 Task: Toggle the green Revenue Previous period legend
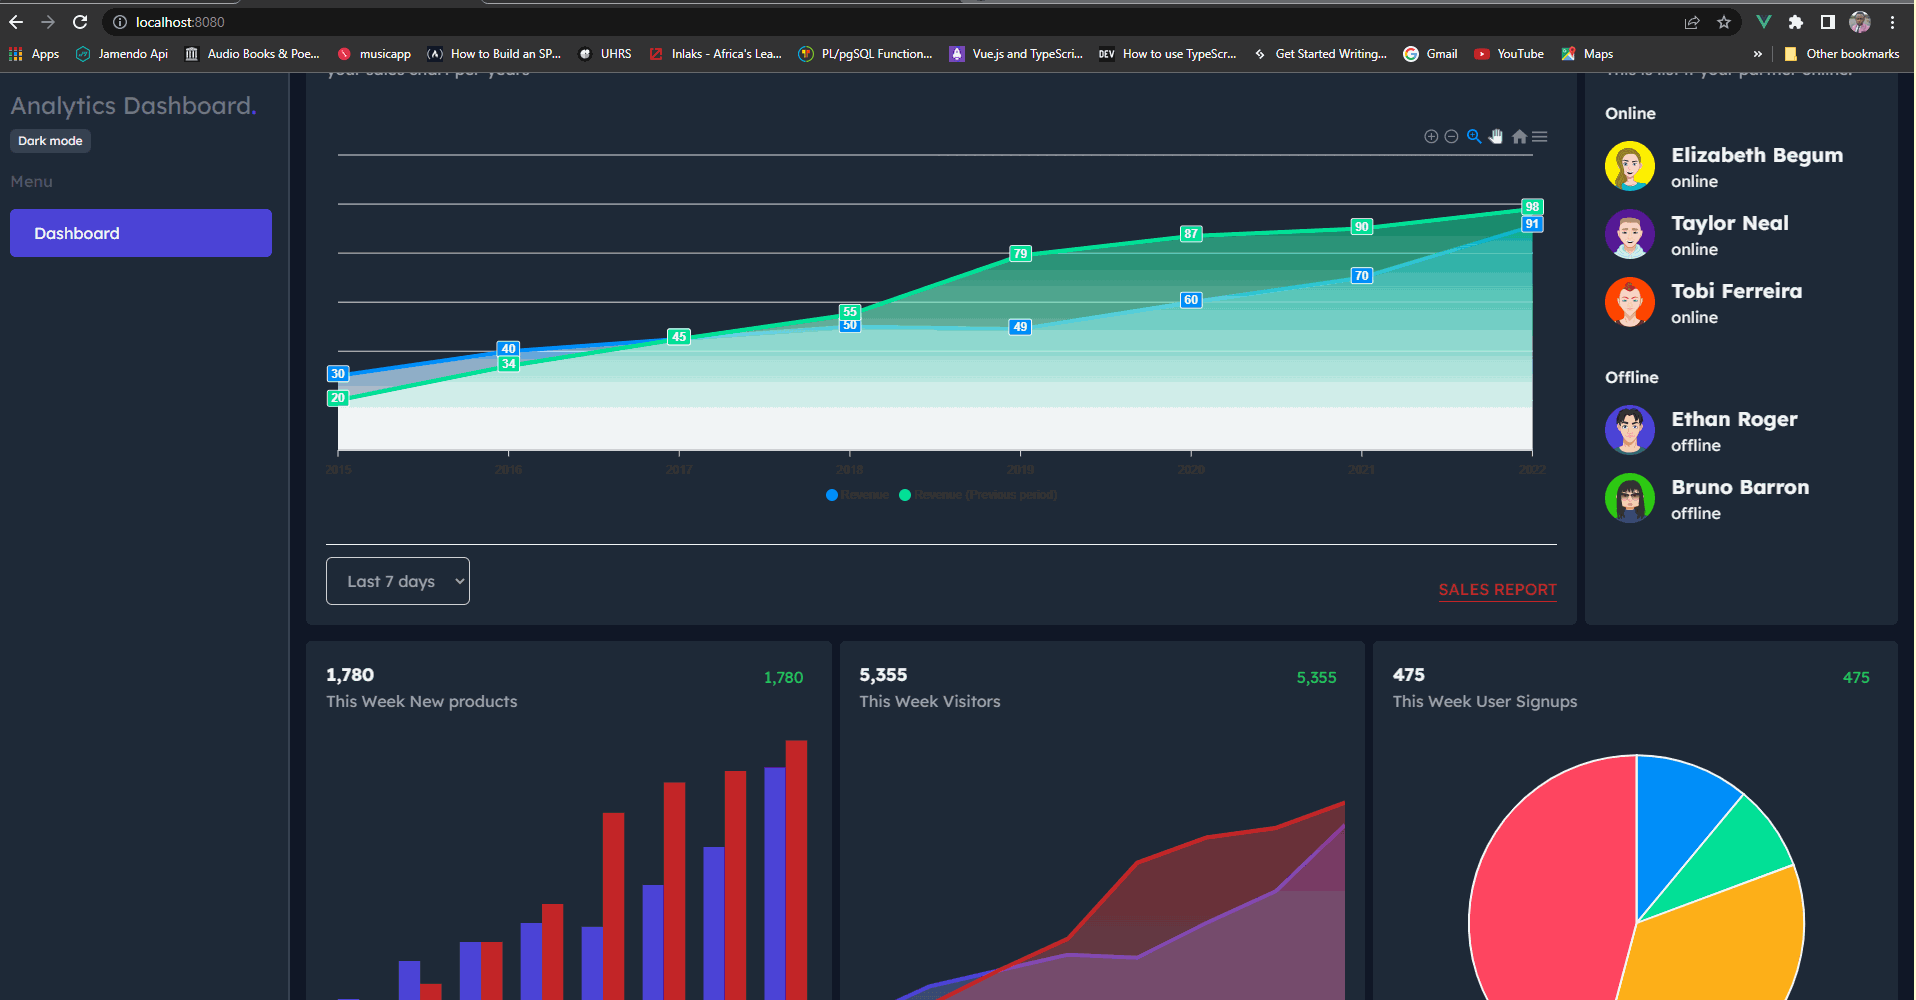978,495
